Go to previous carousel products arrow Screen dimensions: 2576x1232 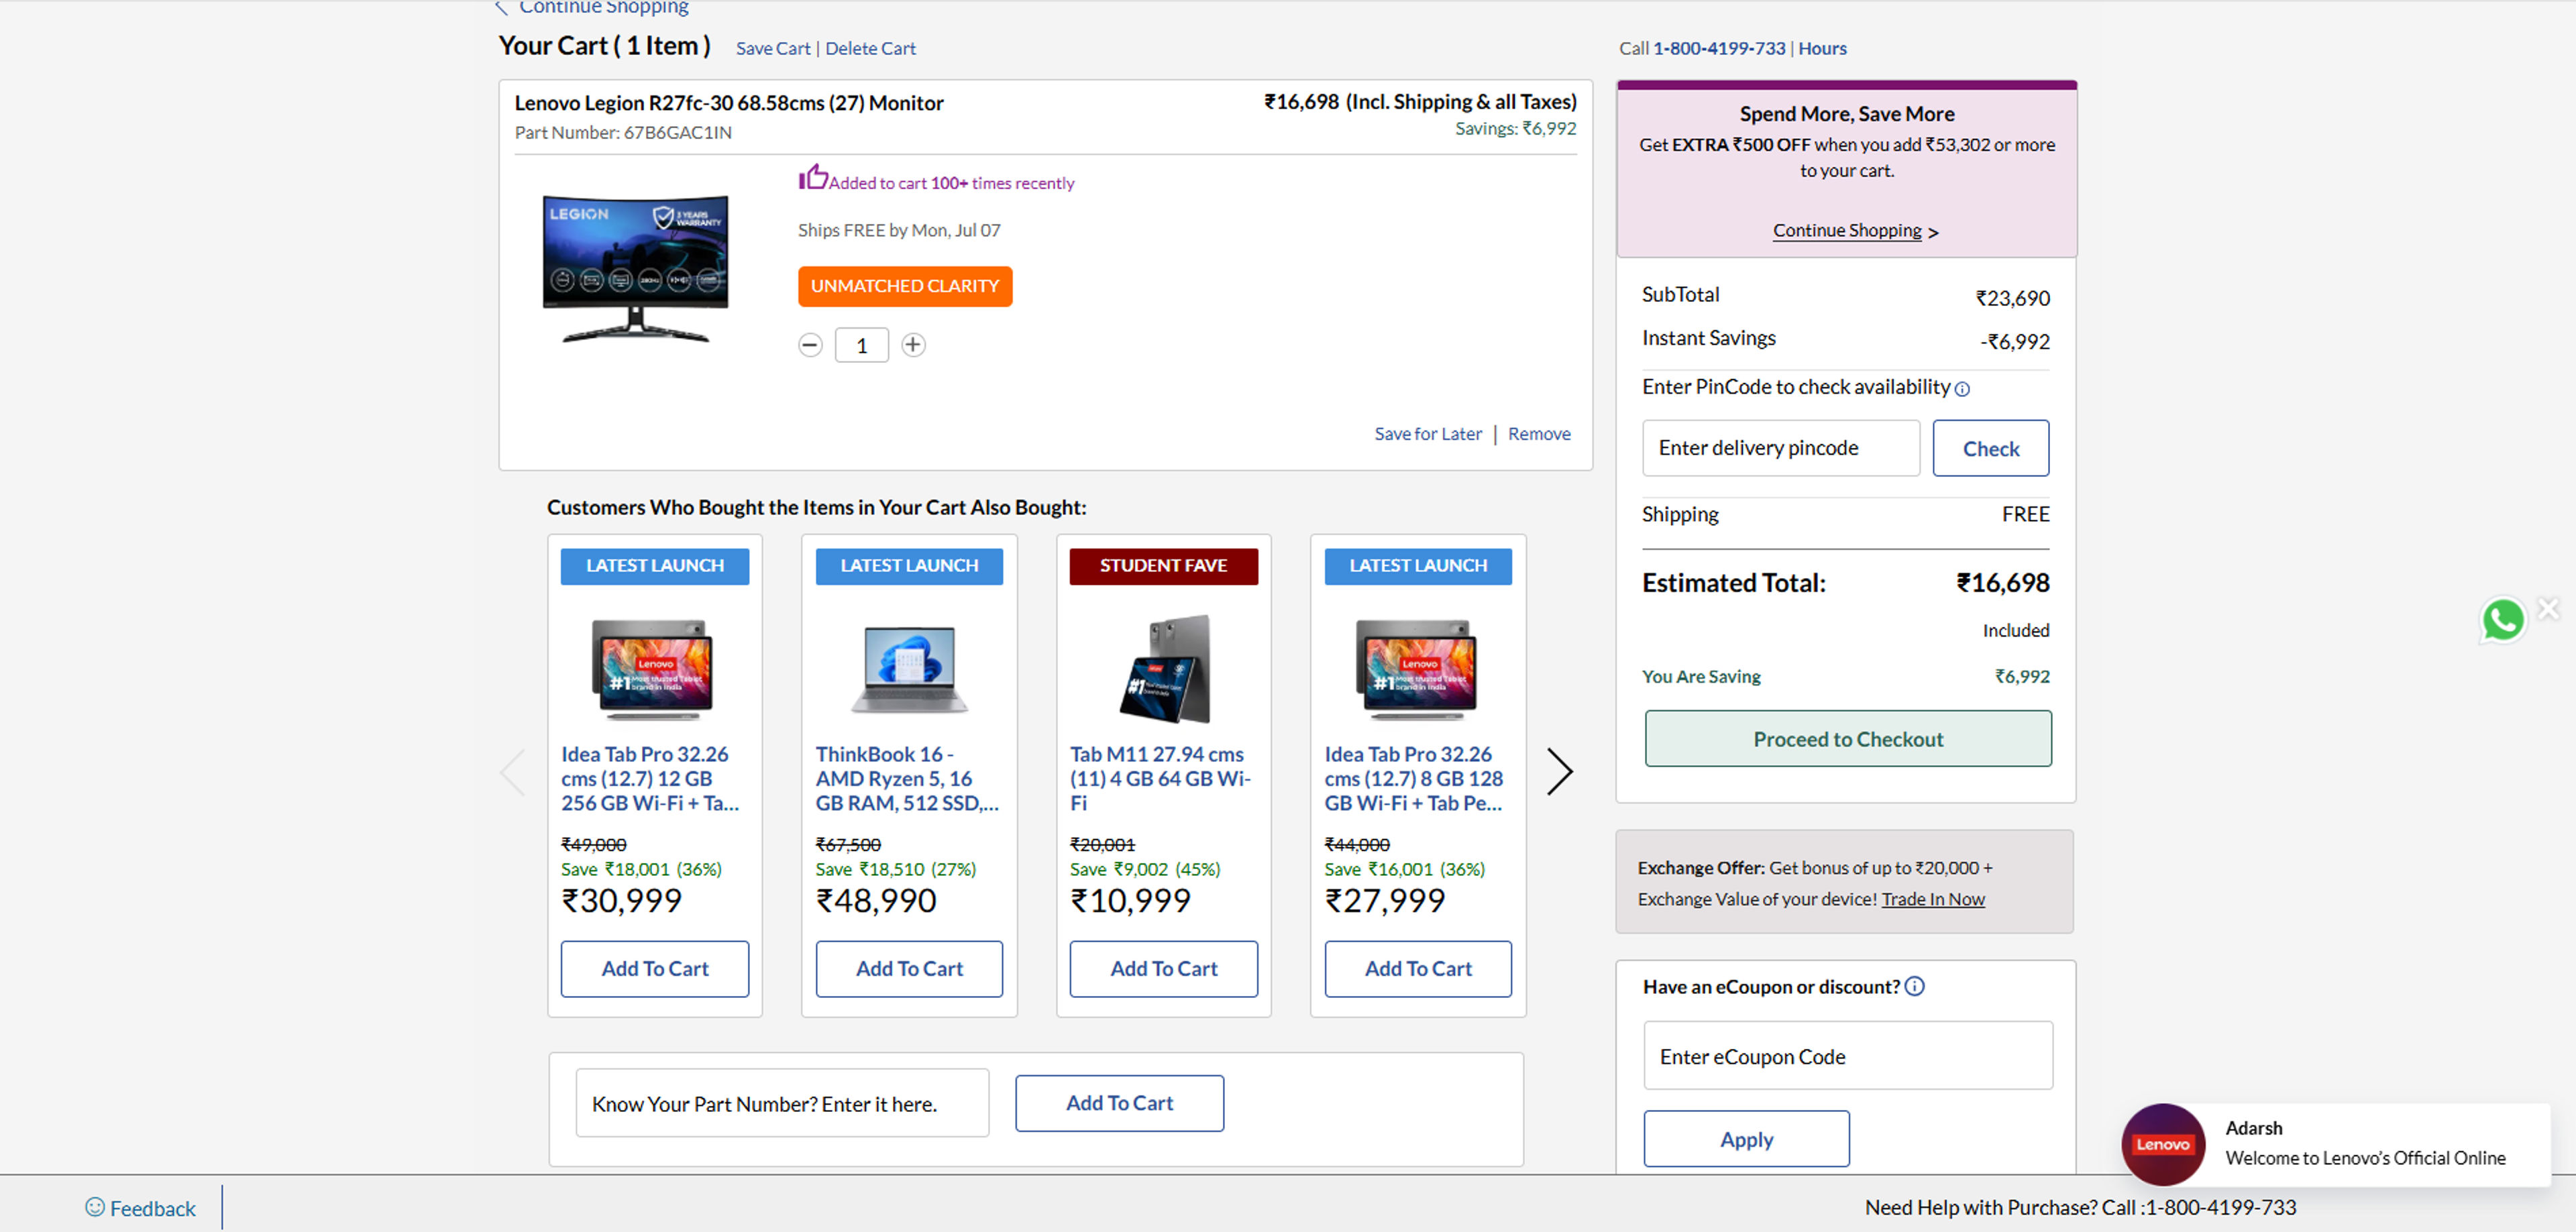(512, 771)
